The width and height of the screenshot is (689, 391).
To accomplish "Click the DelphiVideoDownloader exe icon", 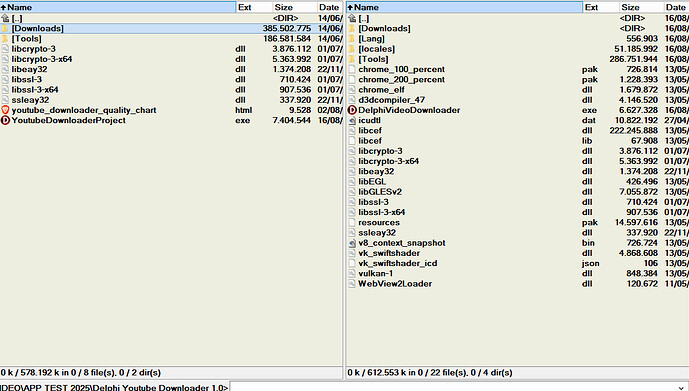I will [352, 110].
